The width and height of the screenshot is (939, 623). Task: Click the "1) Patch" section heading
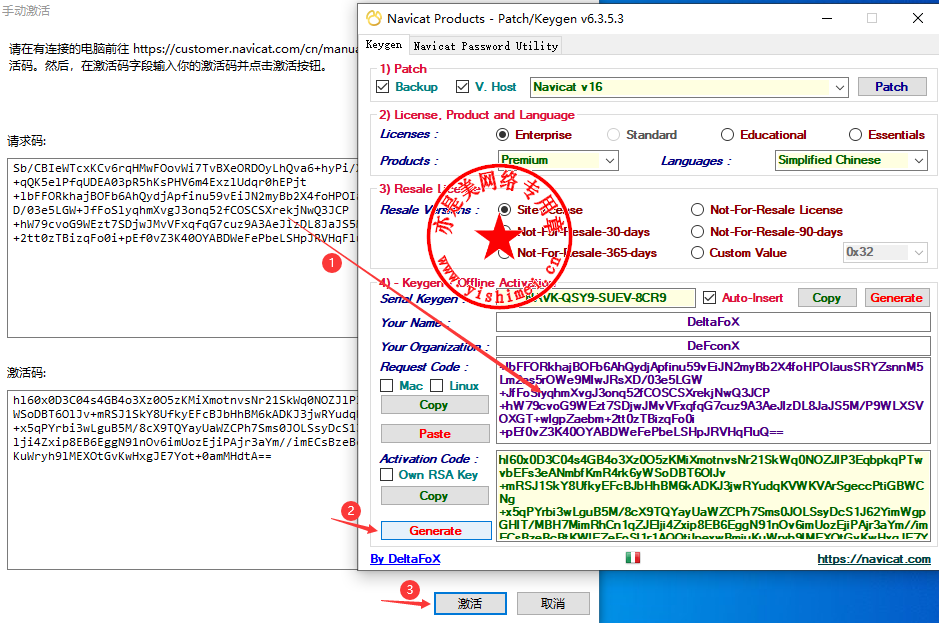click(403, 69)
